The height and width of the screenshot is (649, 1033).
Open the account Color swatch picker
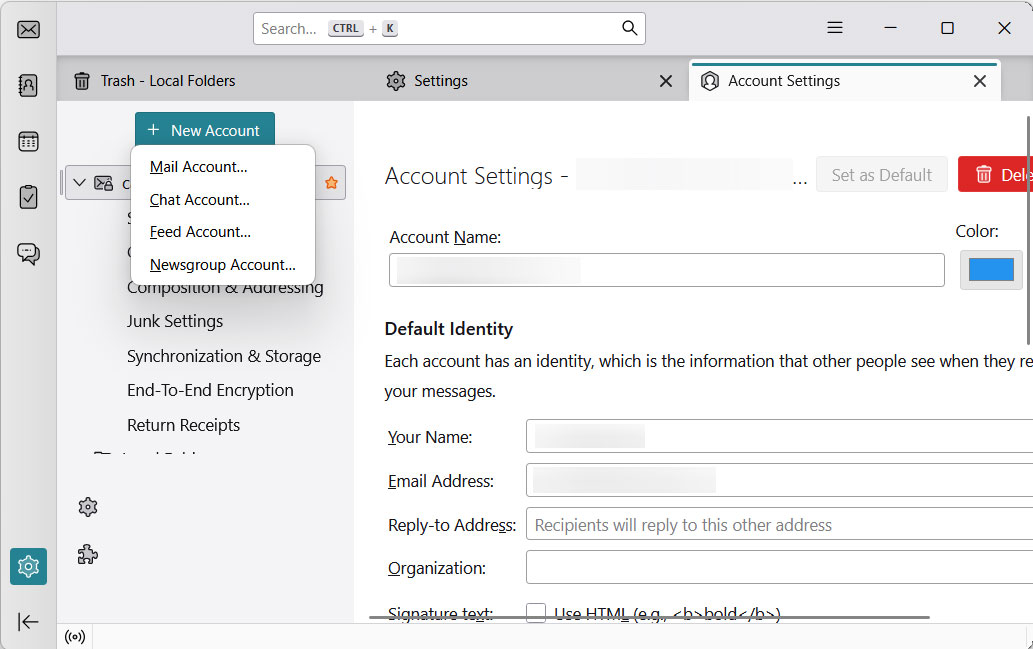tap(991, 269)
